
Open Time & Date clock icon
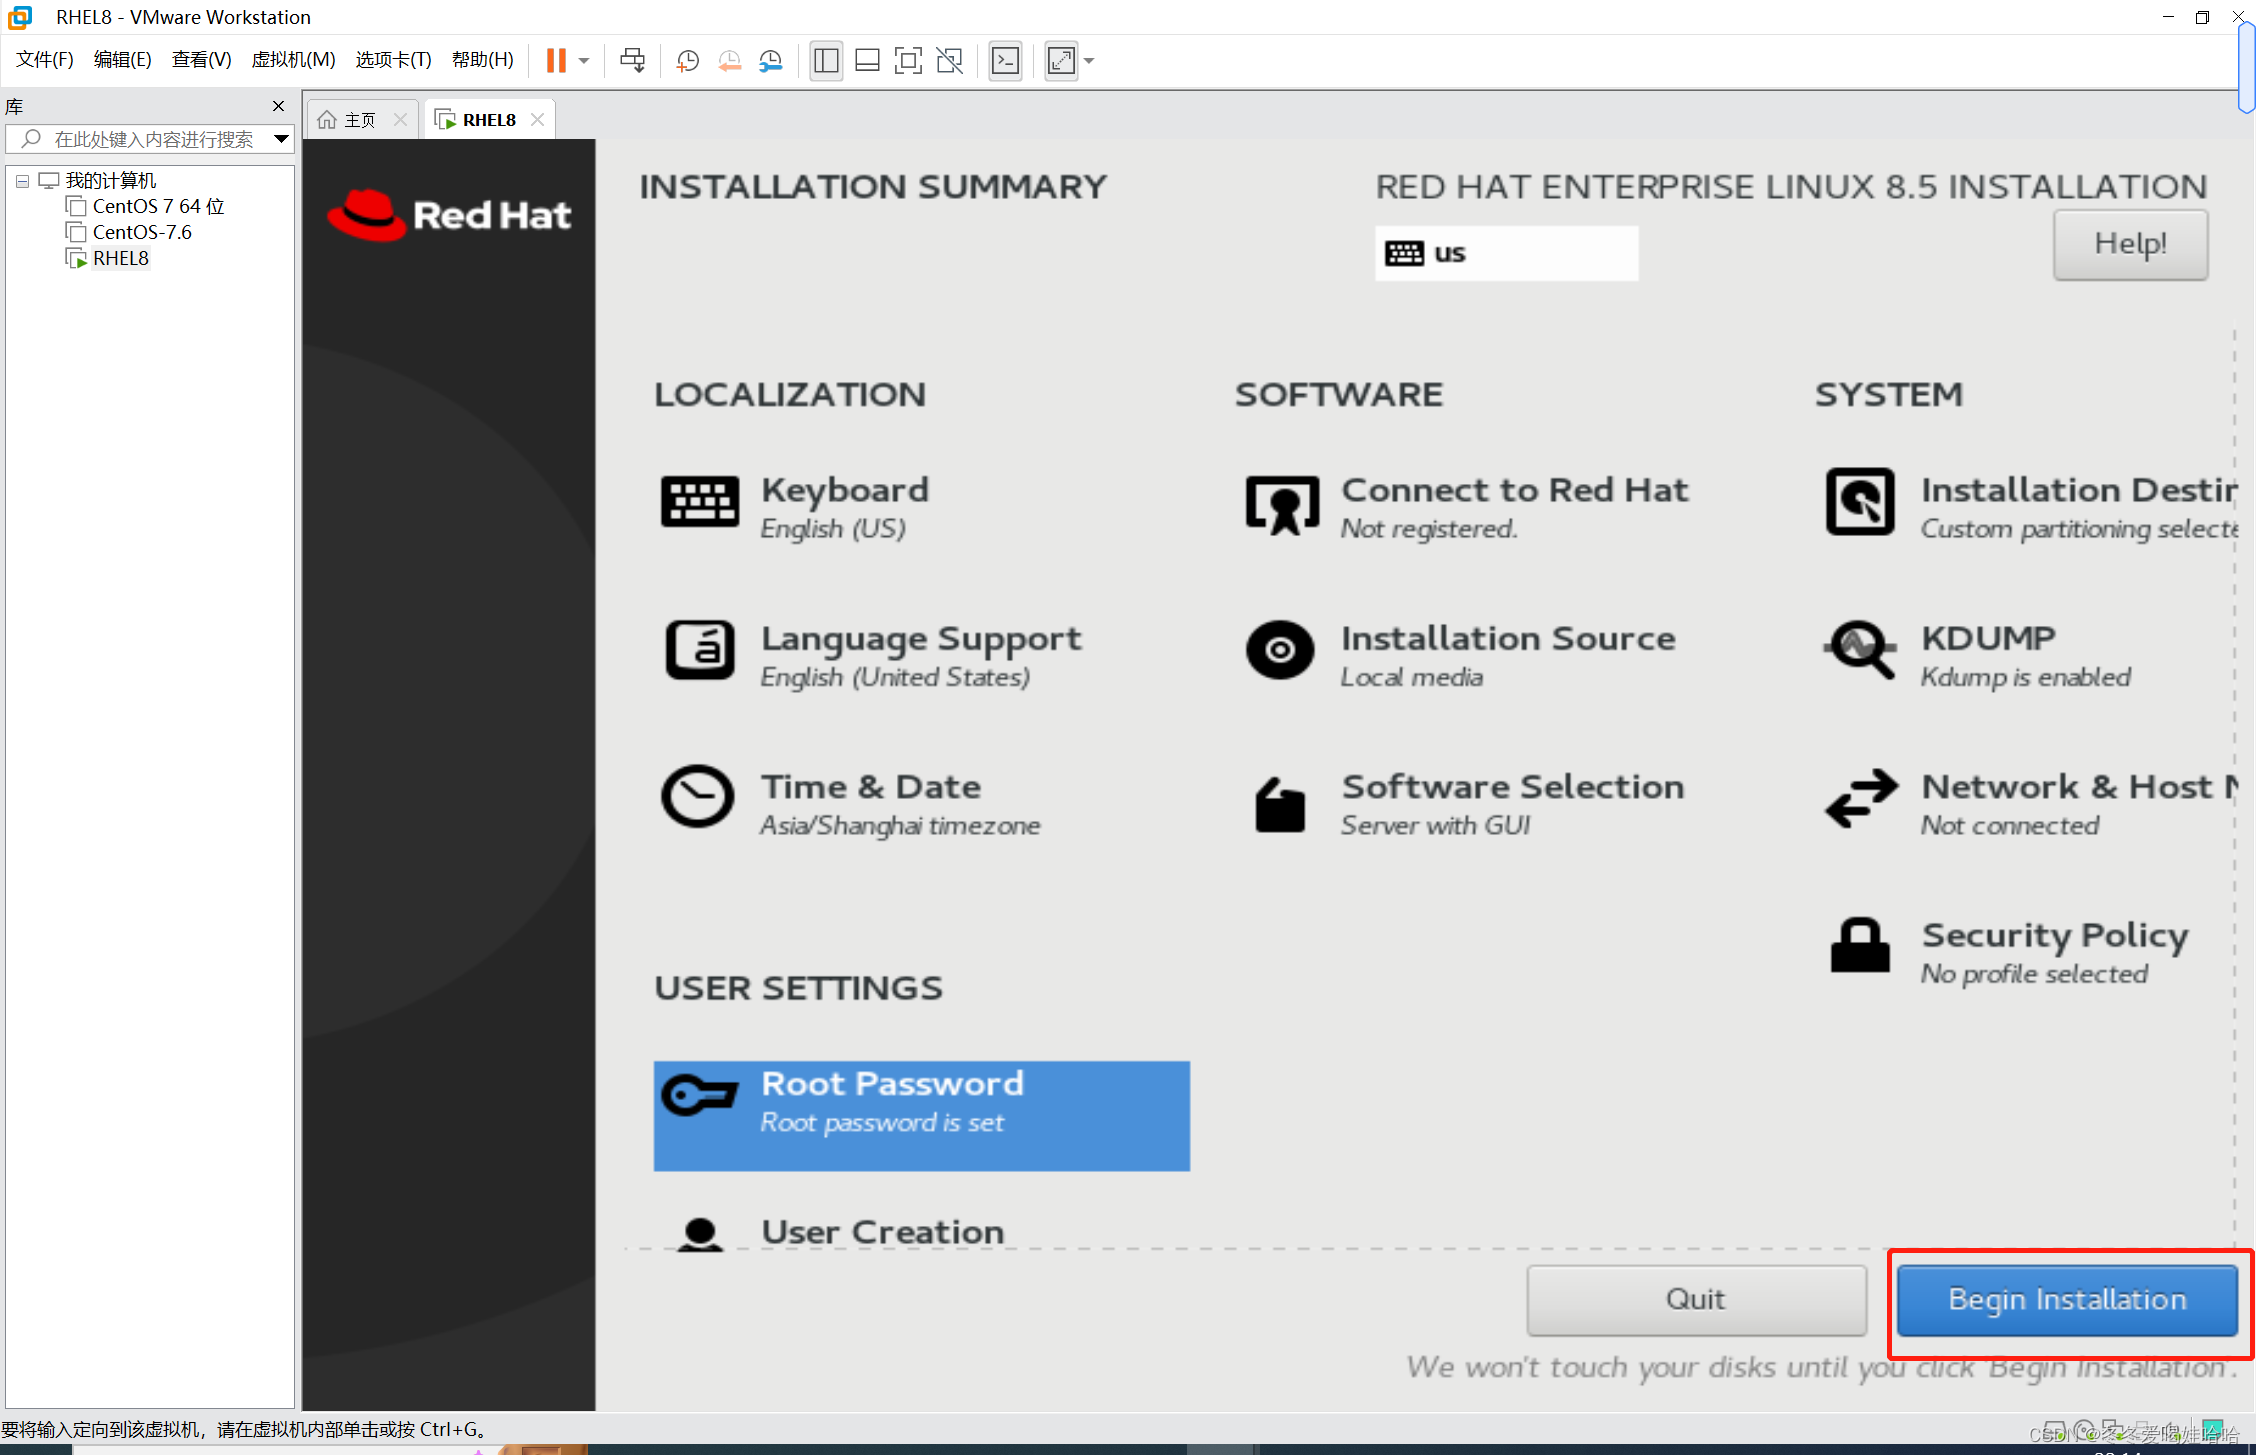(697, 796)
